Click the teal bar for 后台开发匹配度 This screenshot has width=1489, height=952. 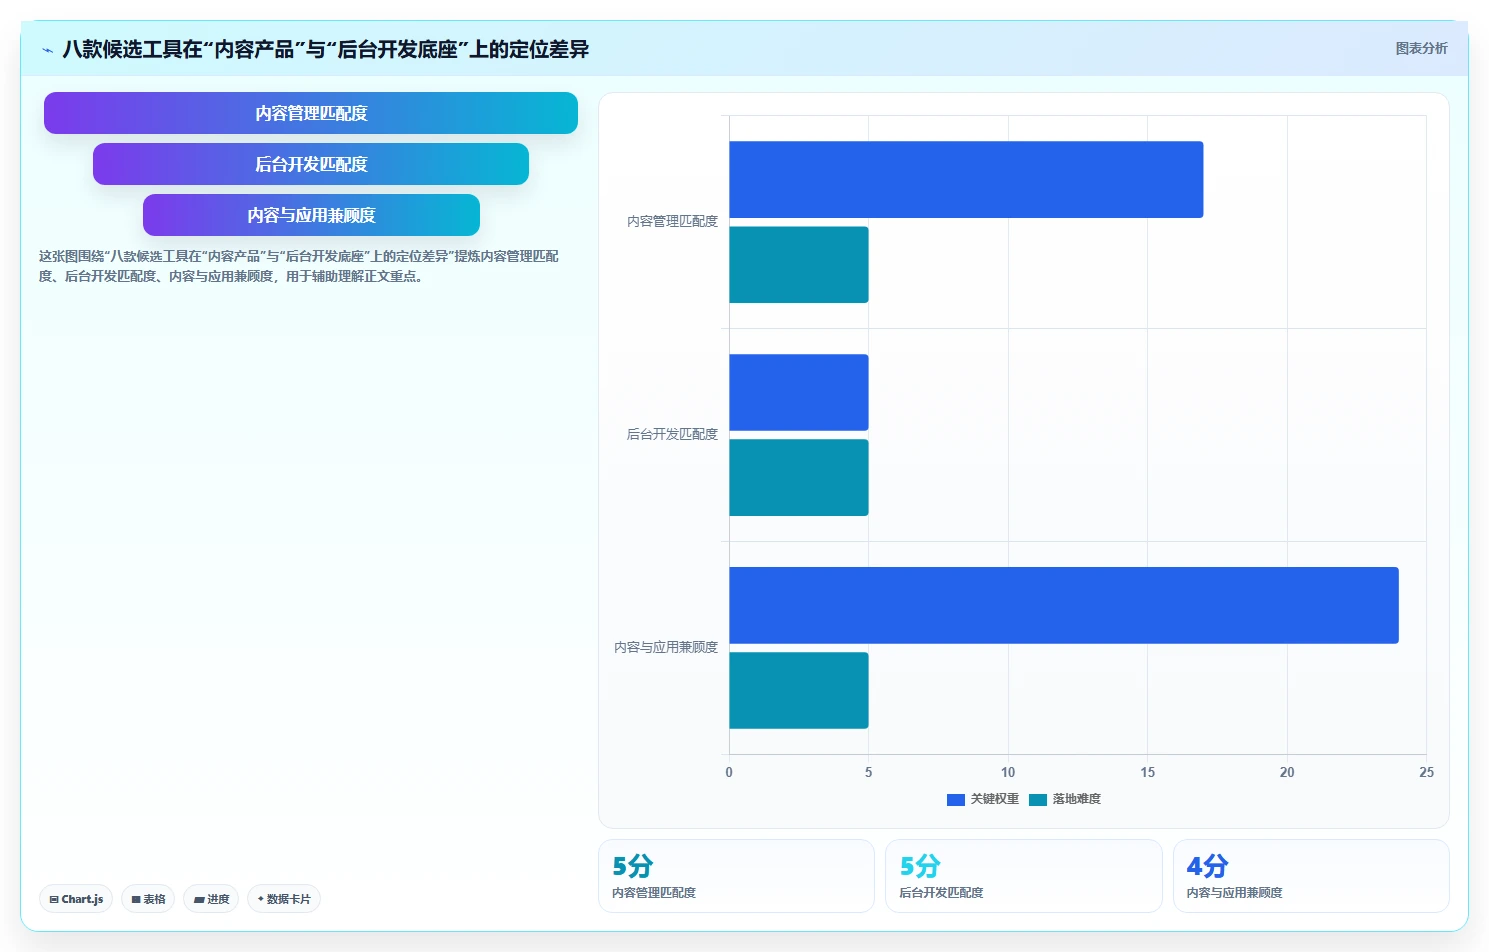click(799, 478)
